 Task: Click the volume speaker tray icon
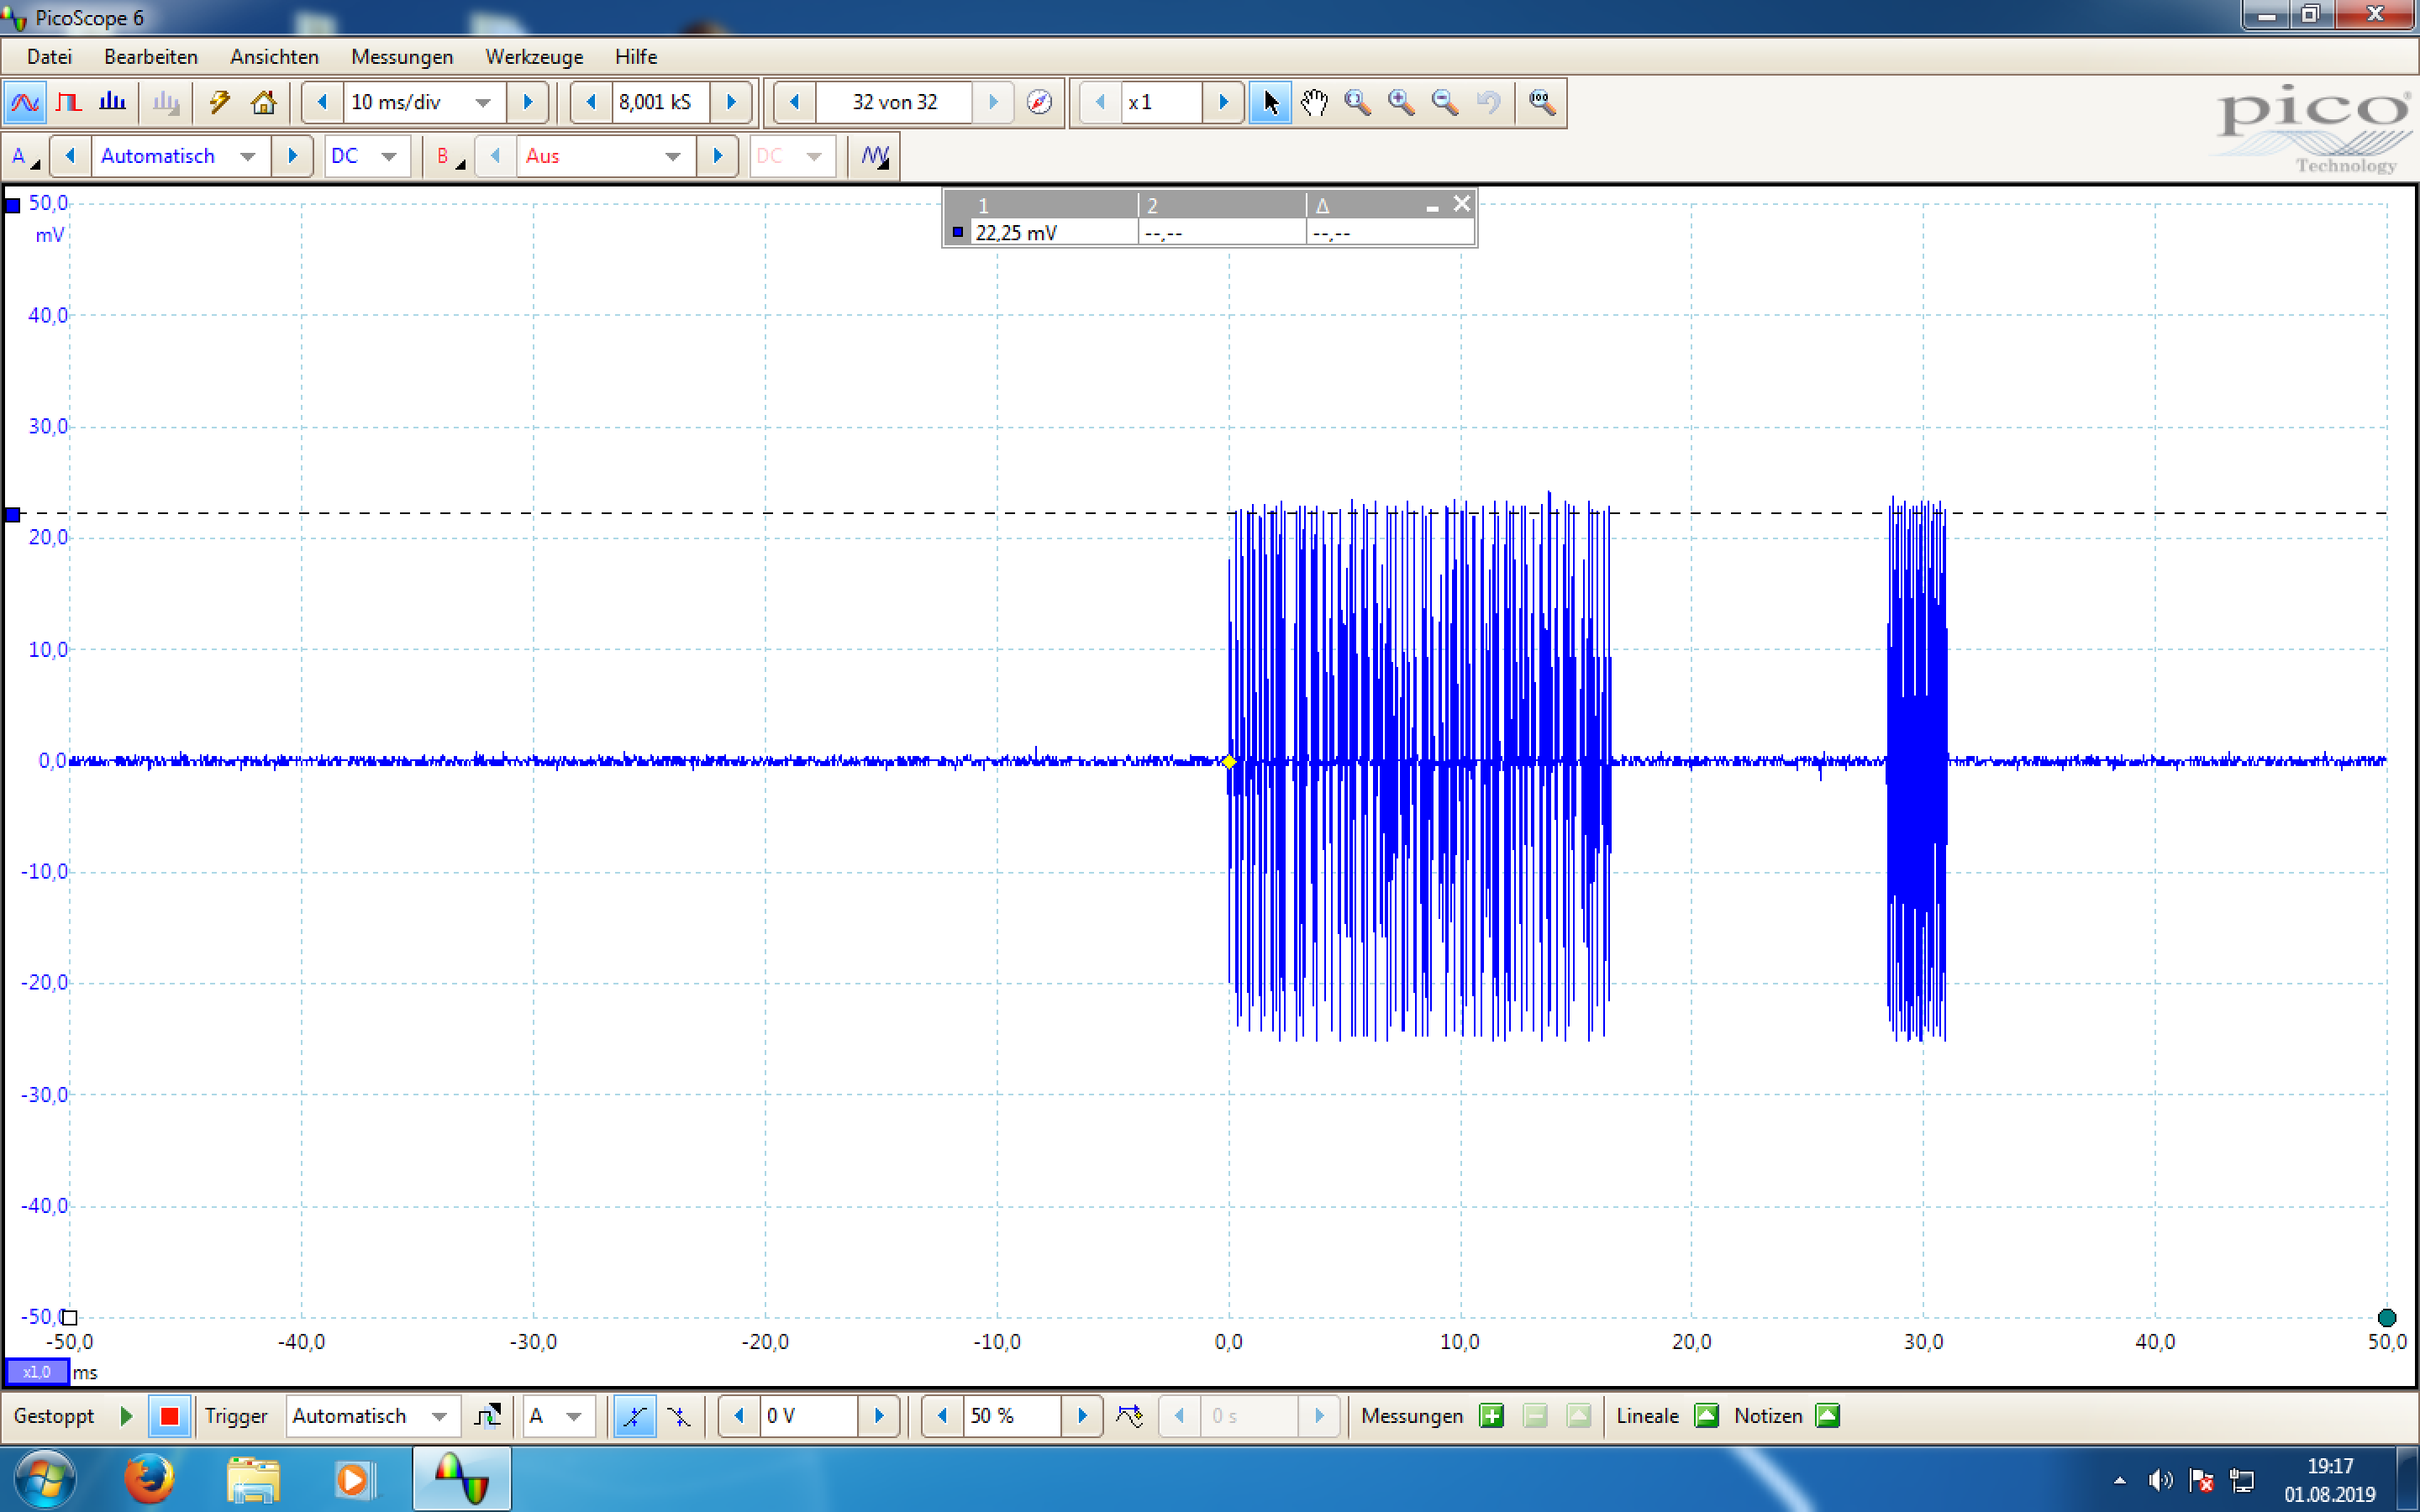(x=2160, y=1480)
